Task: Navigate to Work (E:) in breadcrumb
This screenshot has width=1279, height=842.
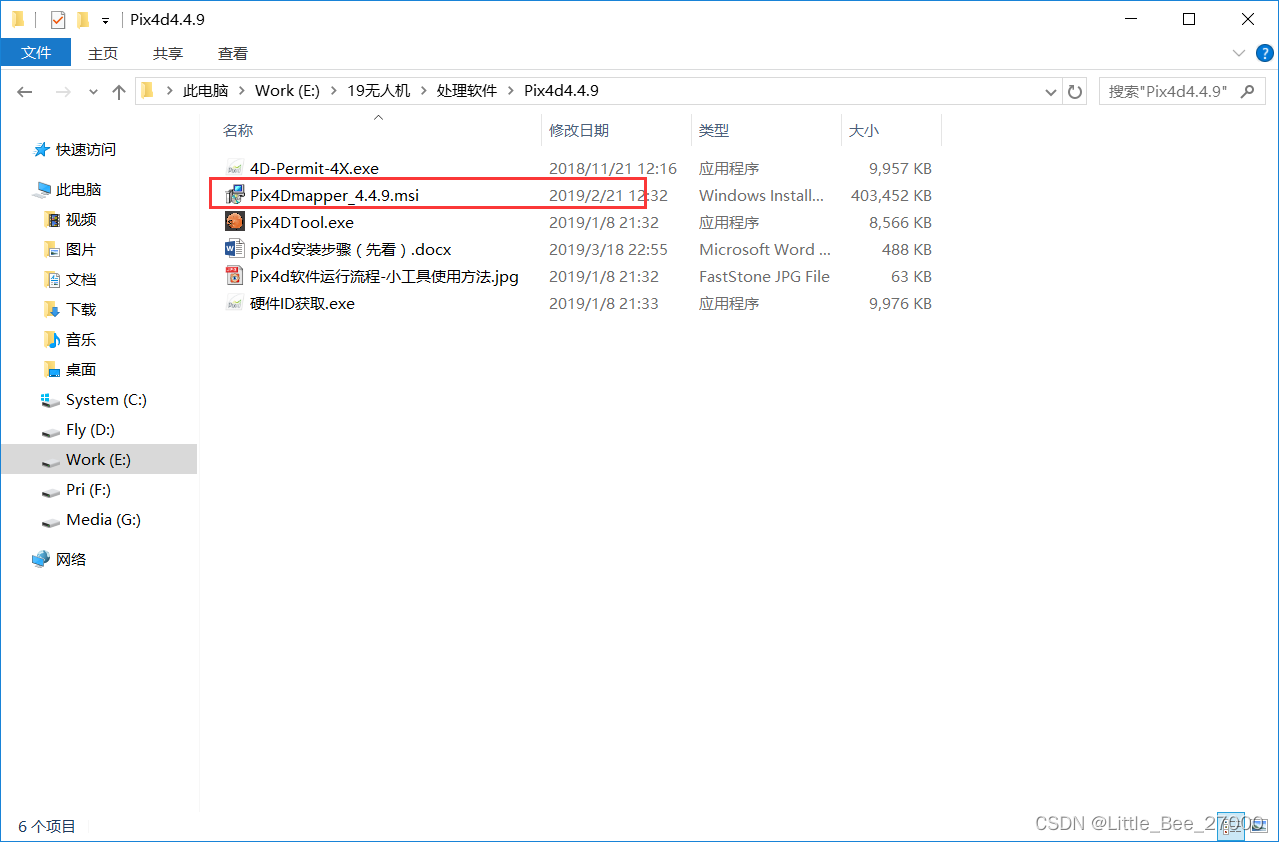Action: tap(287, 91)
